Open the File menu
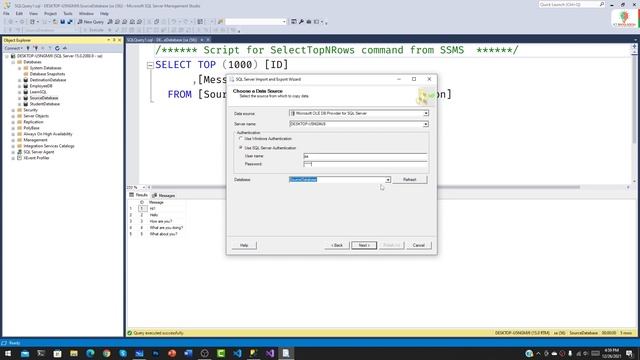 tap(6, 13)
